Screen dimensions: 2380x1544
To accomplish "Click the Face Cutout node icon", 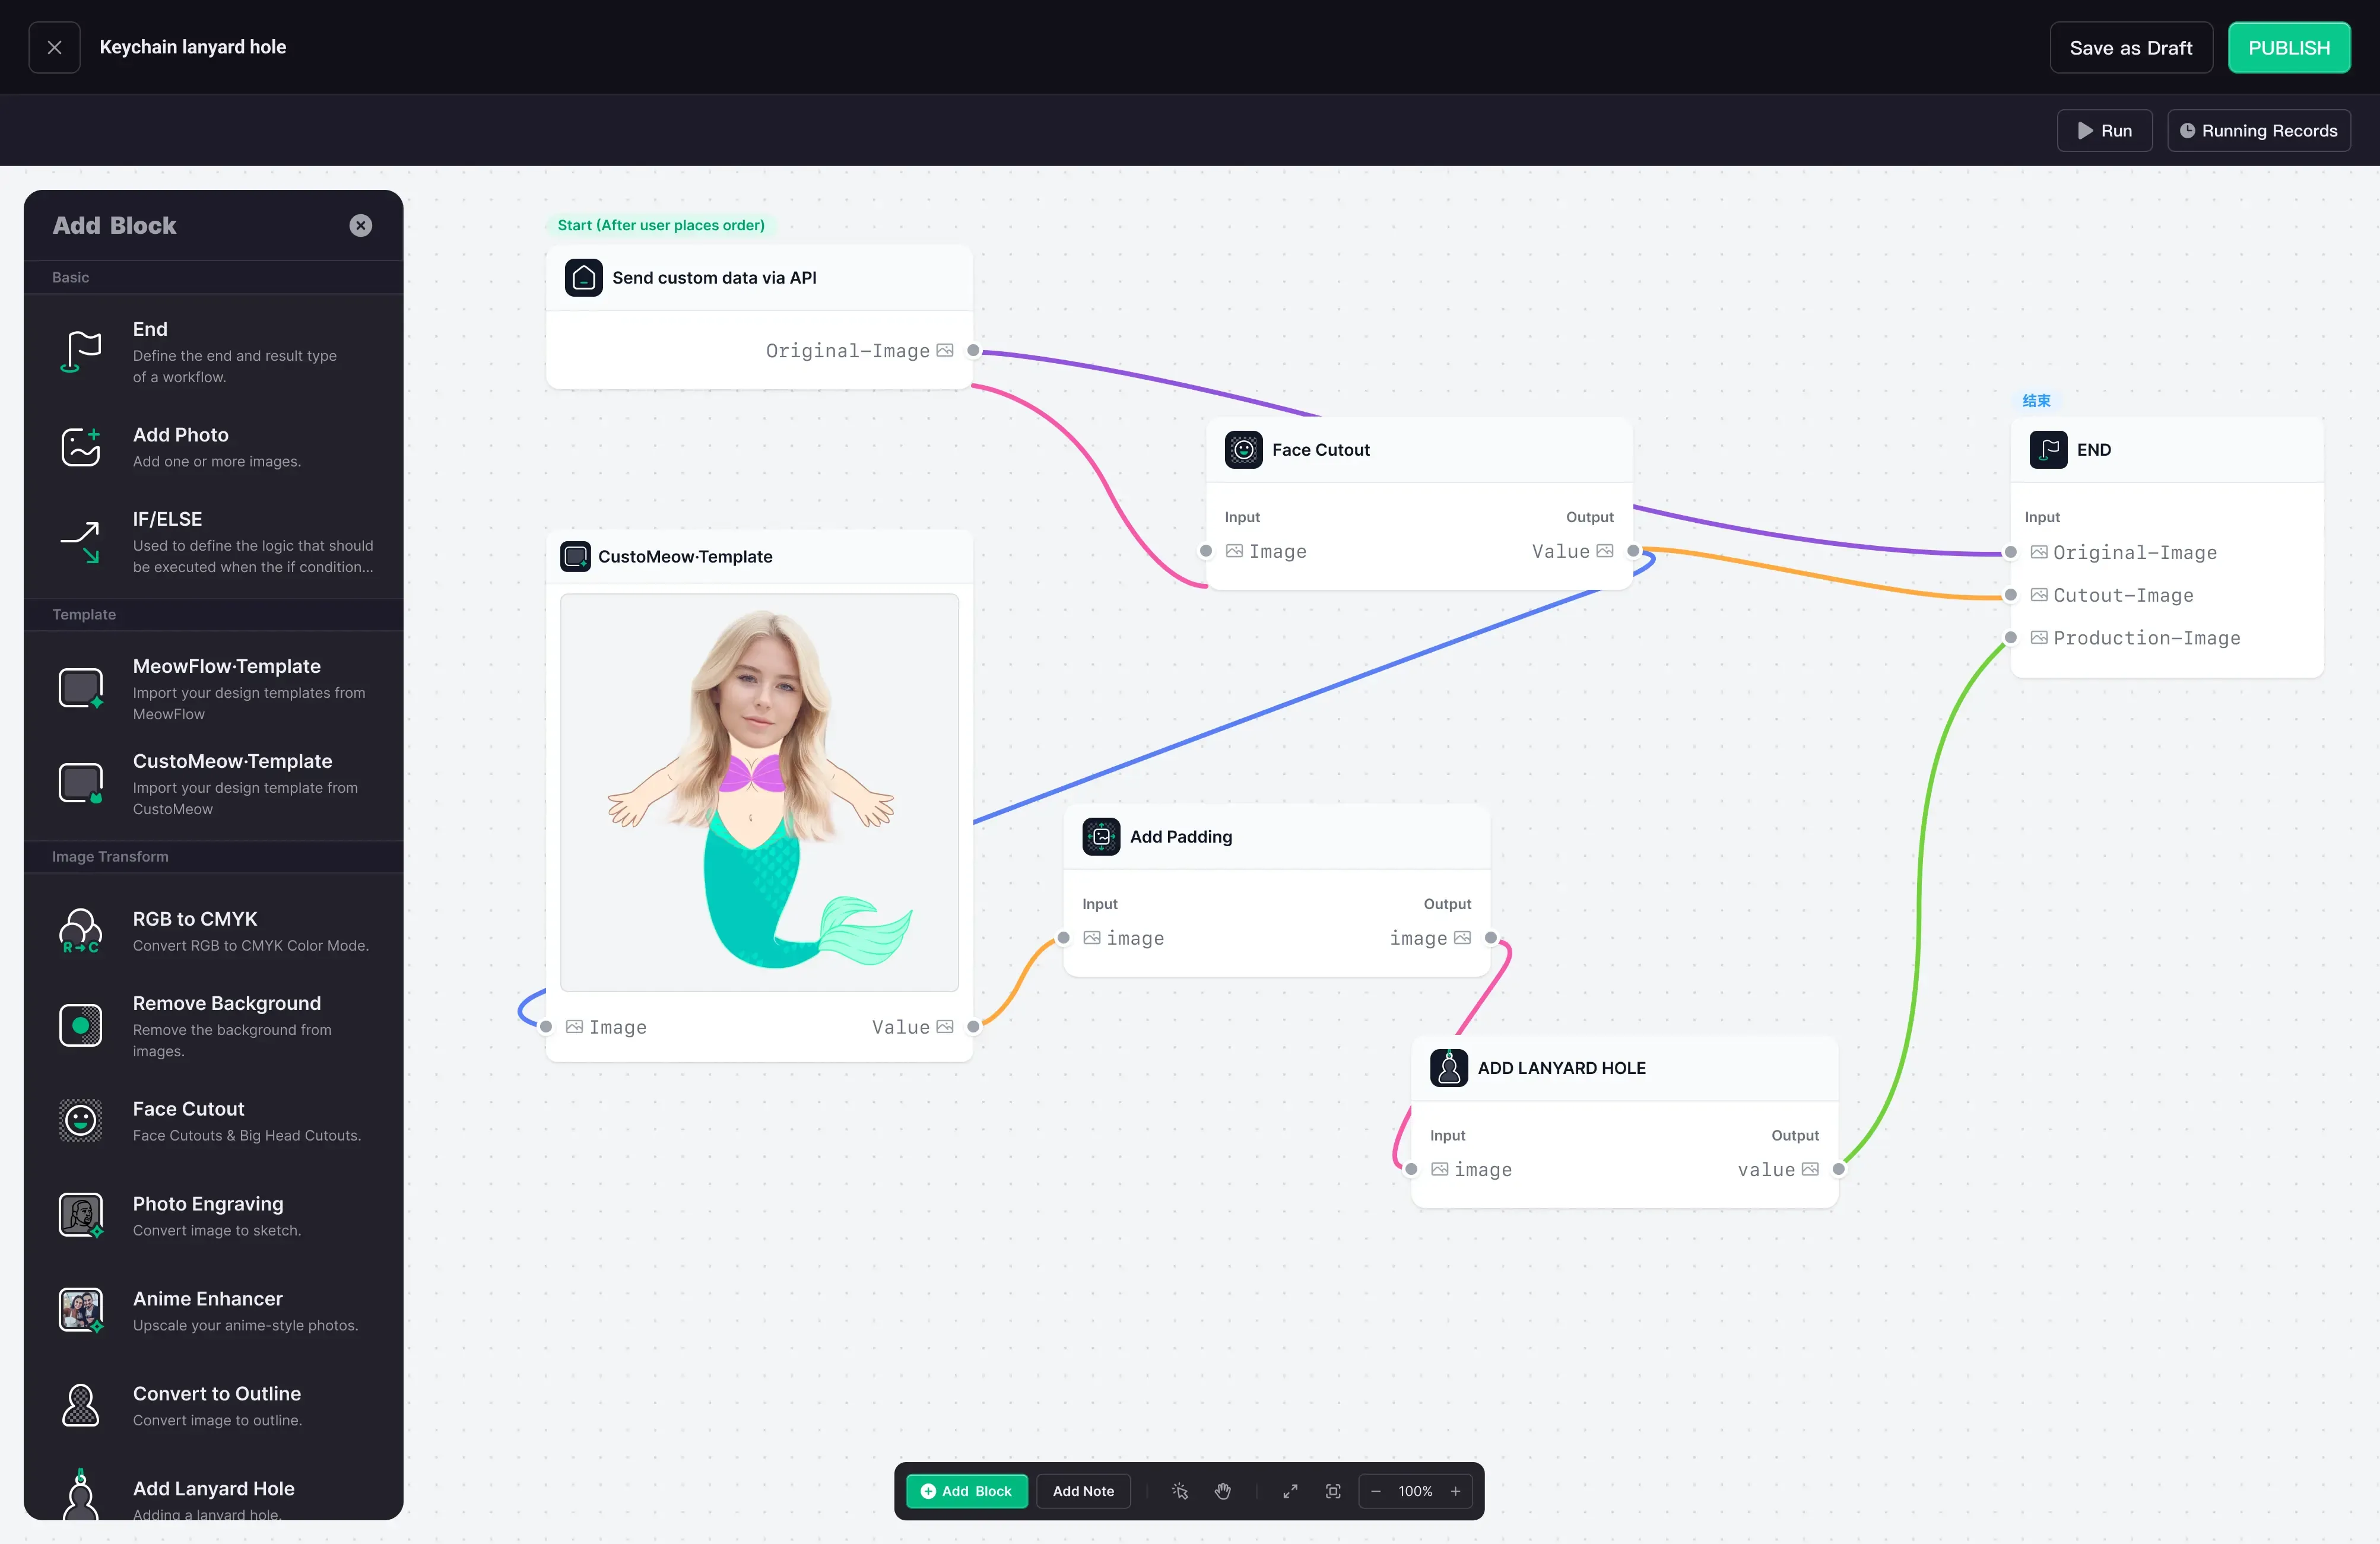I will 1243,450.
